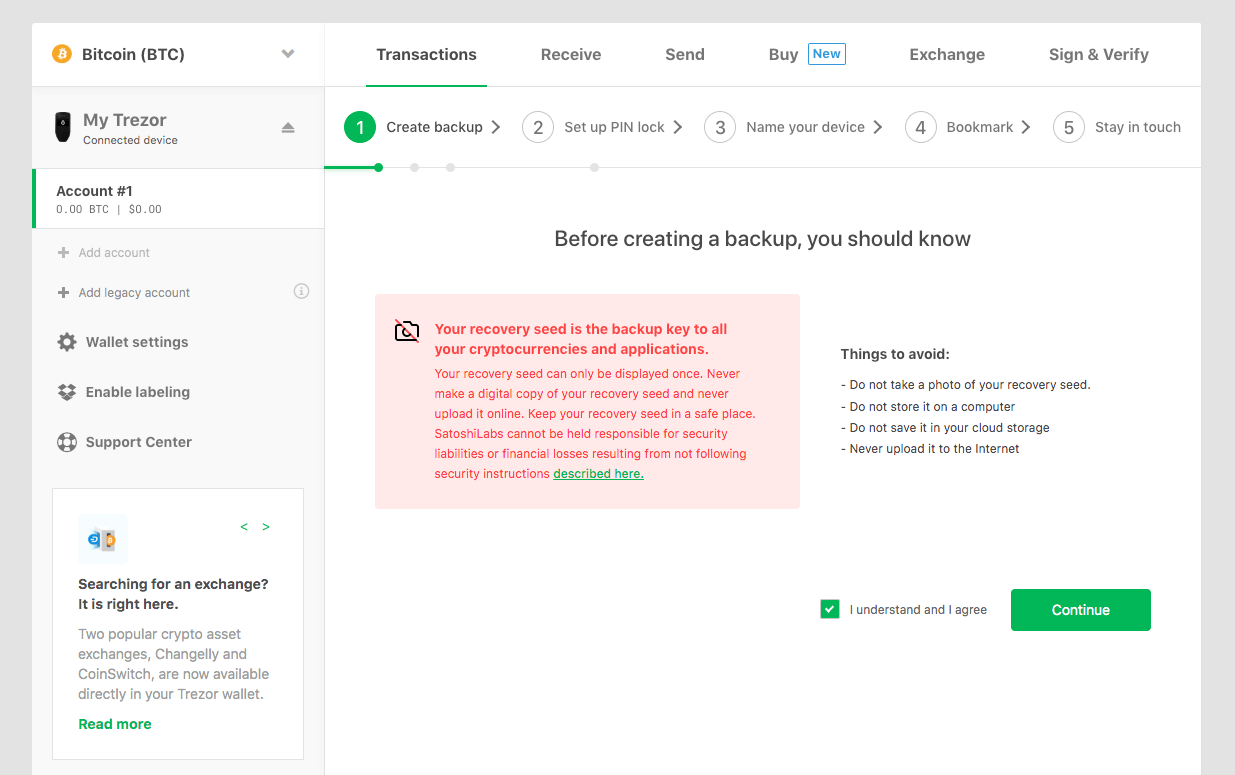This screenshot has width=1235, height=775.
Task: Click step 5 circle for Stay in touch
Action: 1069,127
